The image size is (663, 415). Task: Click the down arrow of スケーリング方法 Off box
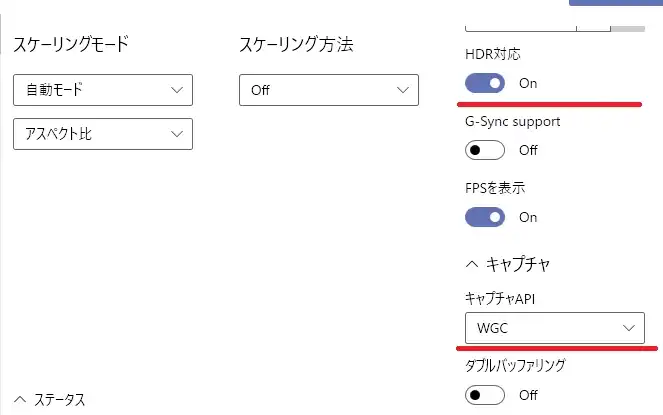[x=403, y=90]
